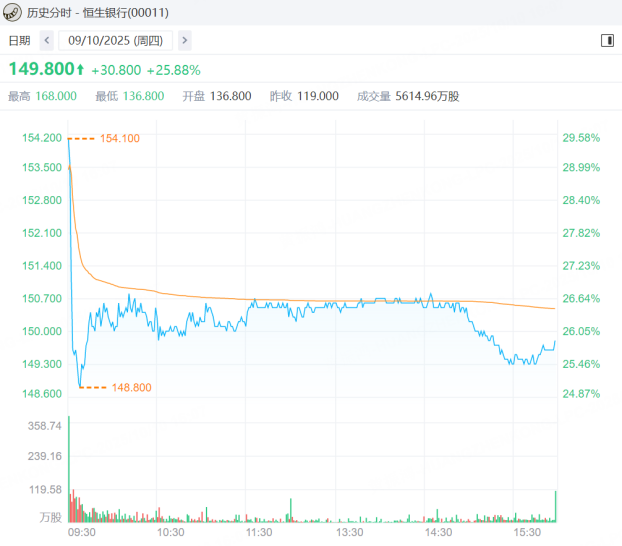Click the high marker label 154.100
Image resolution: width=622 pixels, height=546 pixels.
coord(120,138)
